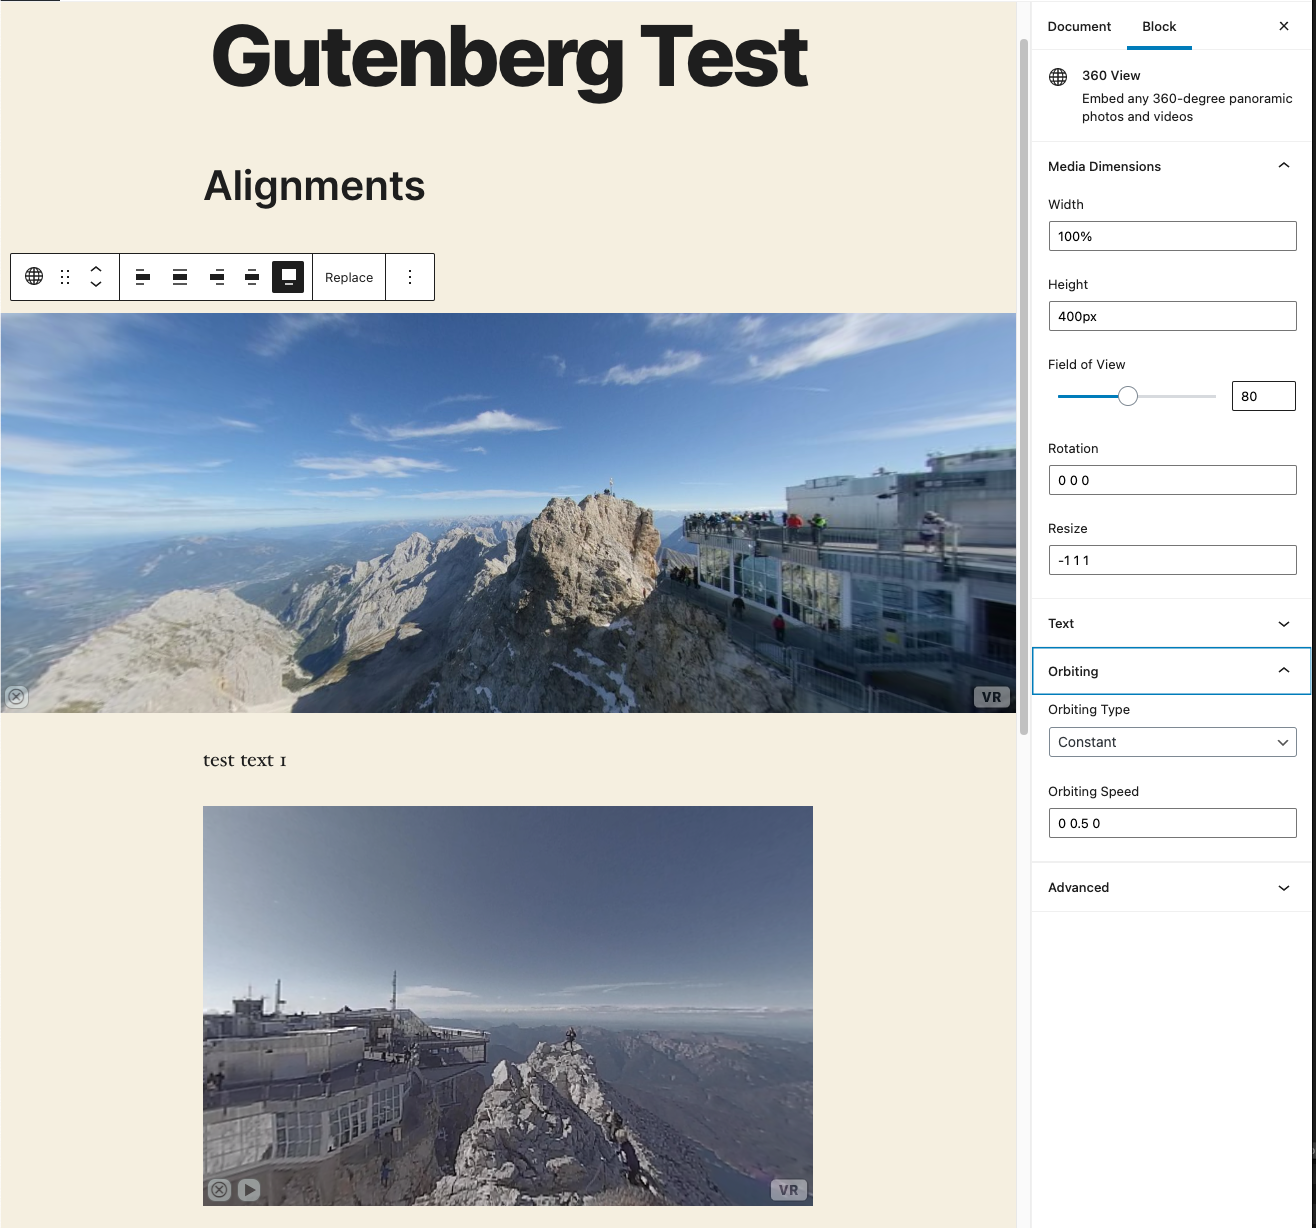The height and width of the screenshot is (1228, 1316).
Task: Click the drag handle dots in block toolbar
Action: (65, 277)
